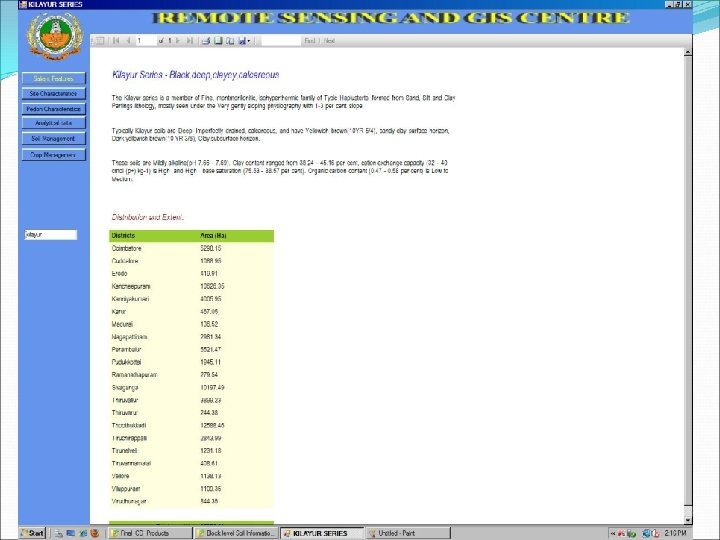Click the university emblem logo
The width and height of the screenshot is (720, 540).
[54, 36]
